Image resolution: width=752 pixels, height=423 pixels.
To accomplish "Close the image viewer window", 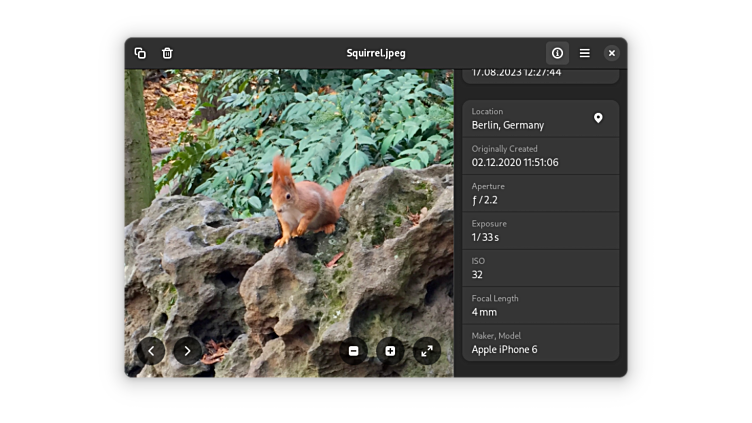I will pos(611,53).
